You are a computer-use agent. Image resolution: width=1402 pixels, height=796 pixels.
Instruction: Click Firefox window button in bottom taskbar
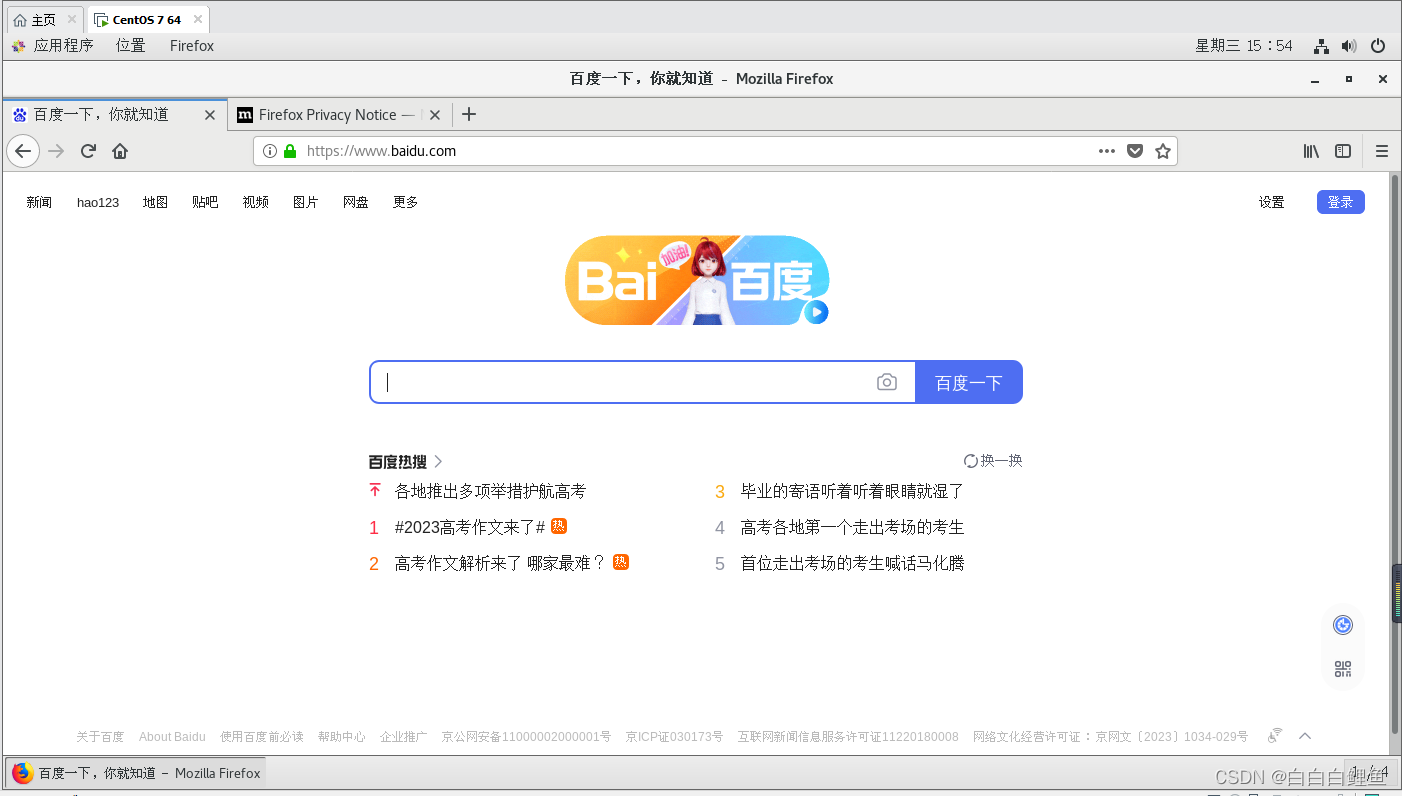[136, 773]
